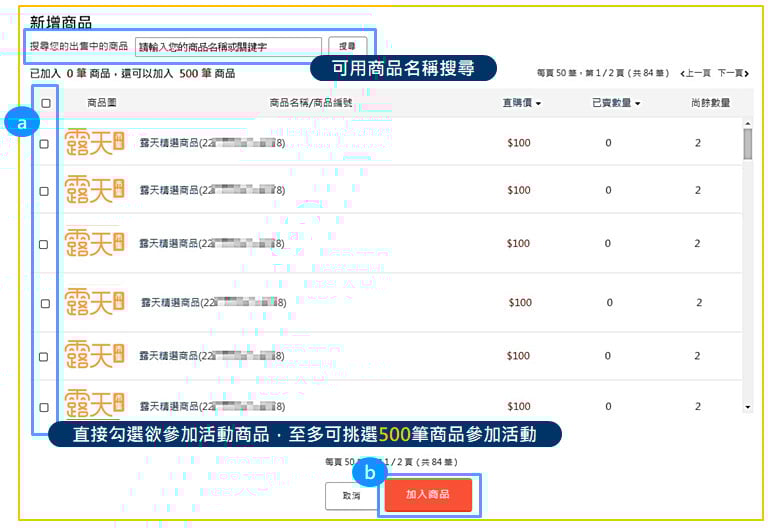Check the last visible product row's checkbox
The image size is (772, 531).
pos(44,407)
